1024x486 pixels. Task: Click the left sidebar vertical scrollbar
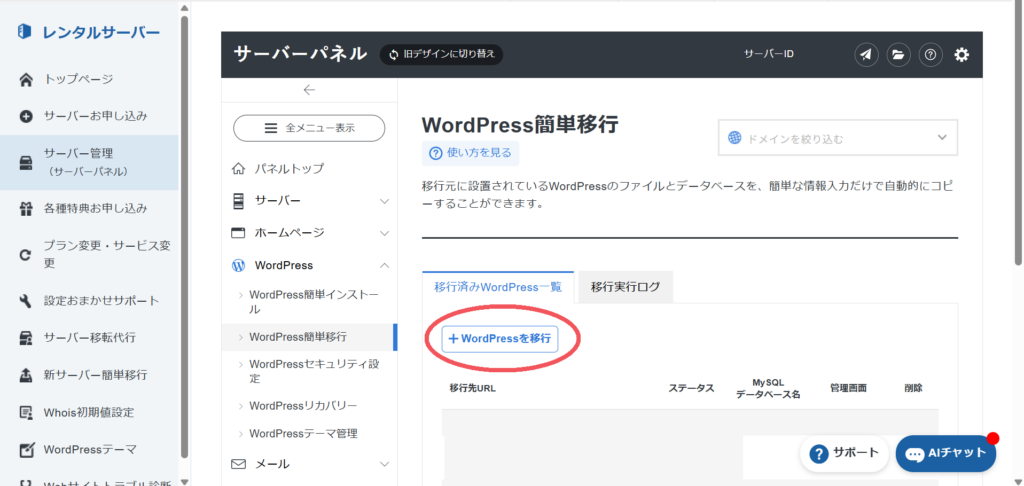click(x=184, y=235)
